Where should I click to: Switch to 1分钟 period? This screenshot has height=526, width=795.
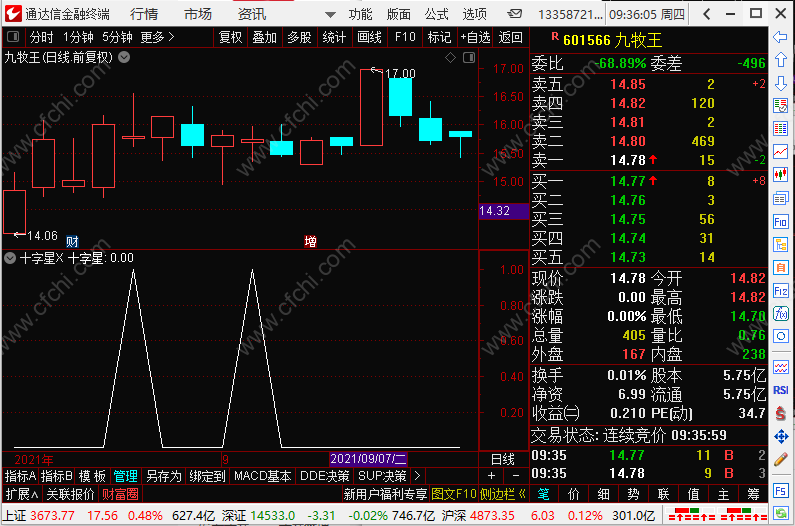pos(78,37)
